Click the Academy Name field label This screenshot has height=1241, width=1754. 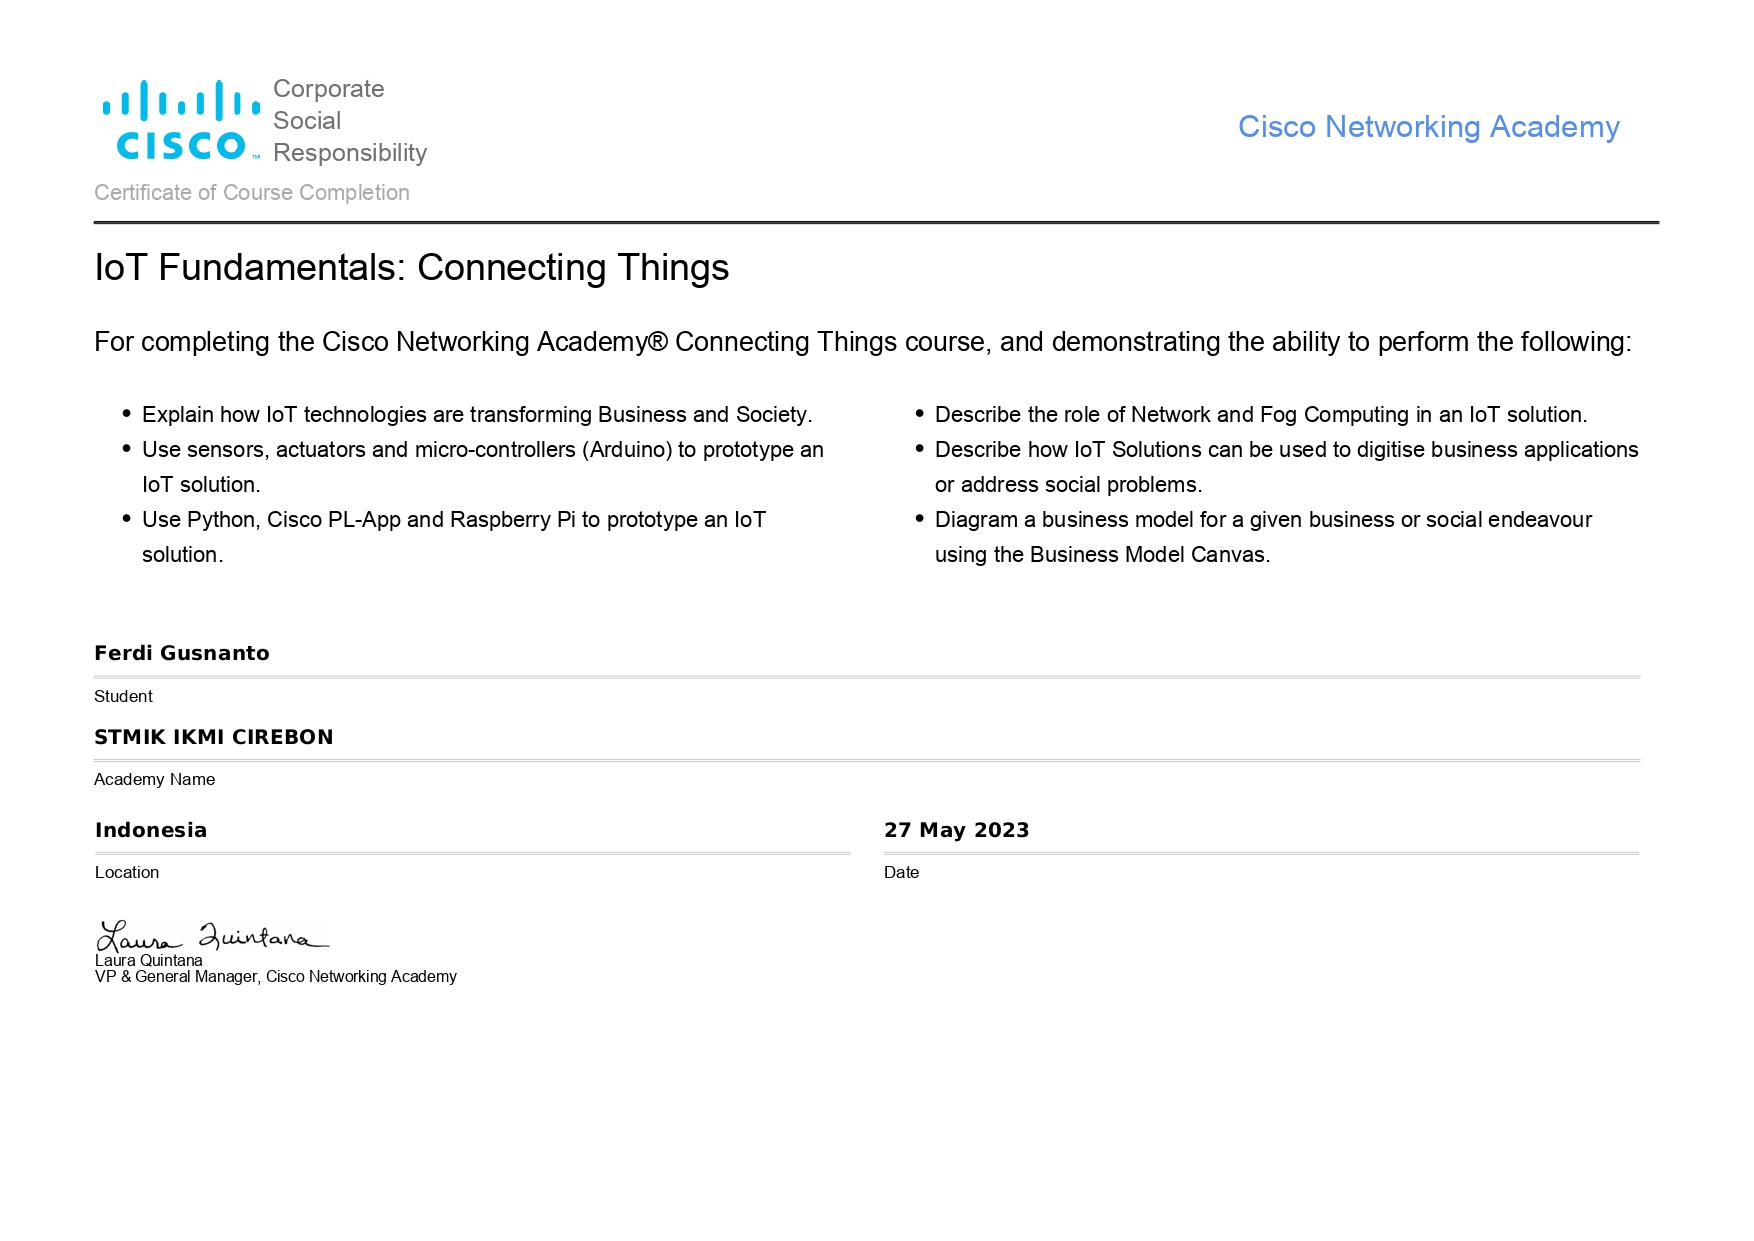click(x=154, y=779)
